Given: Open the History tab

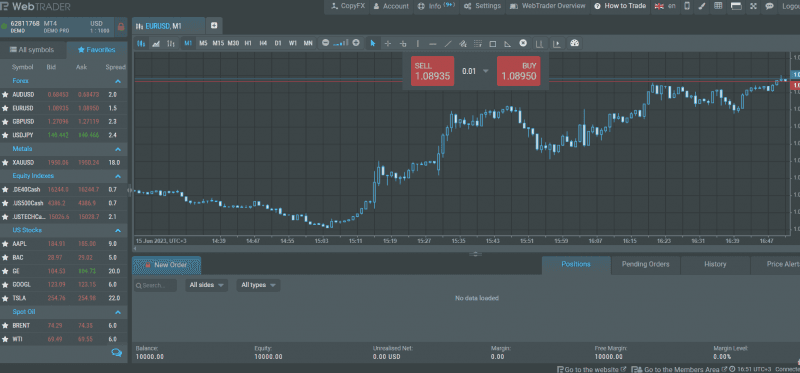Looking at the screenshot, I should pyautogui.click(x=715, y=264).
